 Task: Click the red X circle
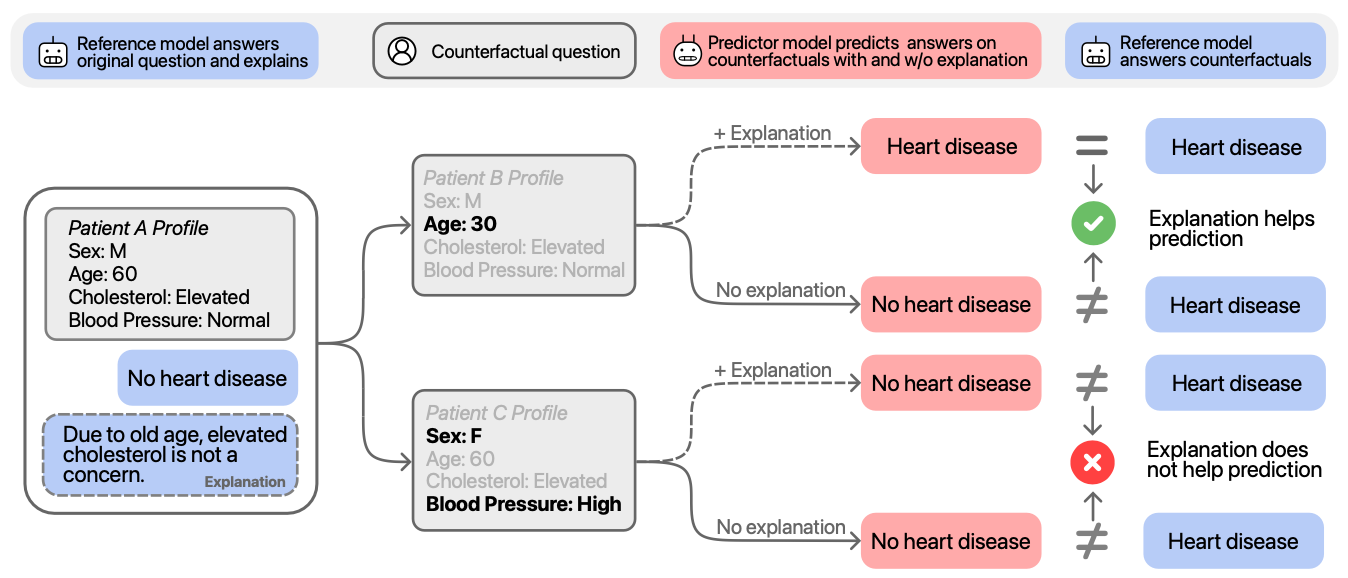1093,462
